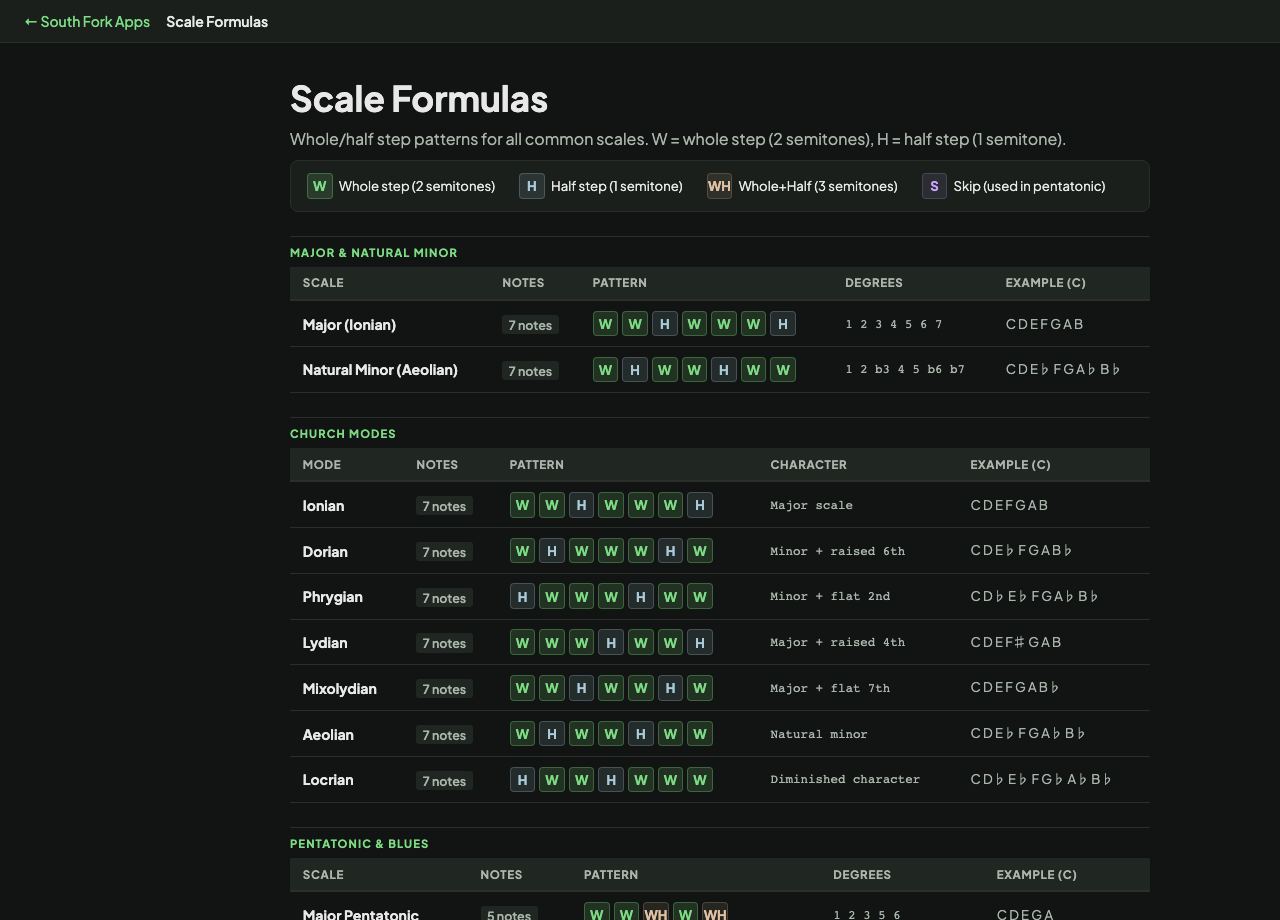This screenshot has width=1280, height=920.
Task: Click the Pentatonic & Blues section heading
Action: point(359,843)
